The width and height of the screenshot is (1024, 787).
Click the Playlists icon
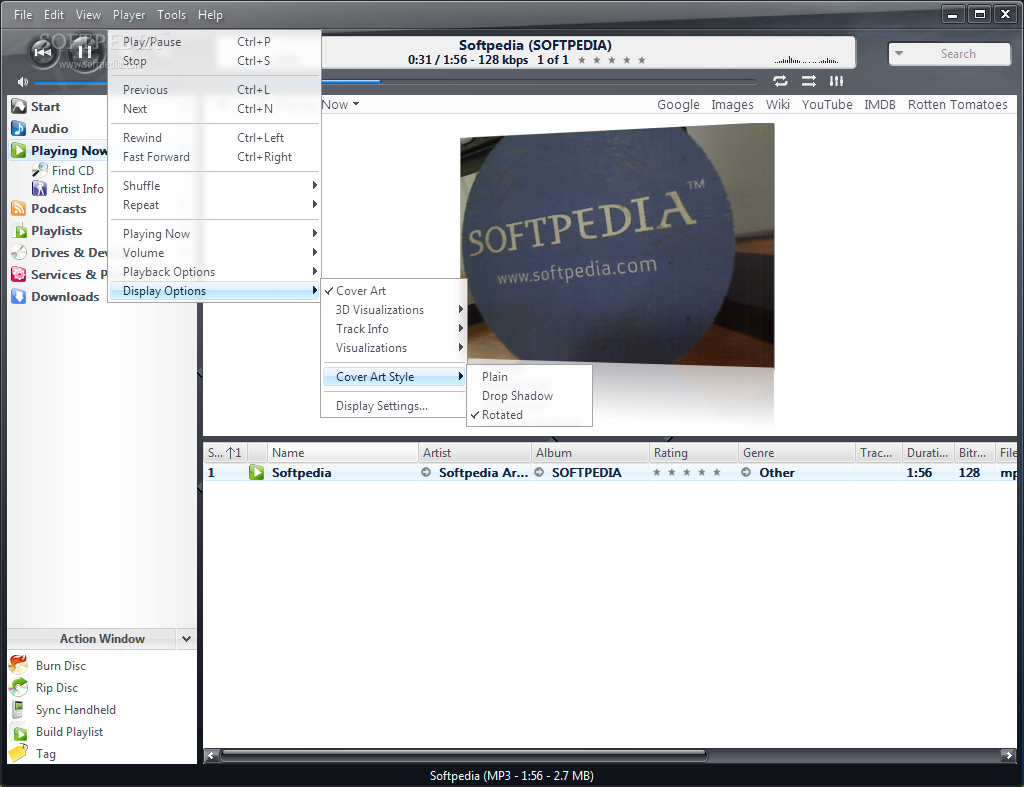[19, 231]
